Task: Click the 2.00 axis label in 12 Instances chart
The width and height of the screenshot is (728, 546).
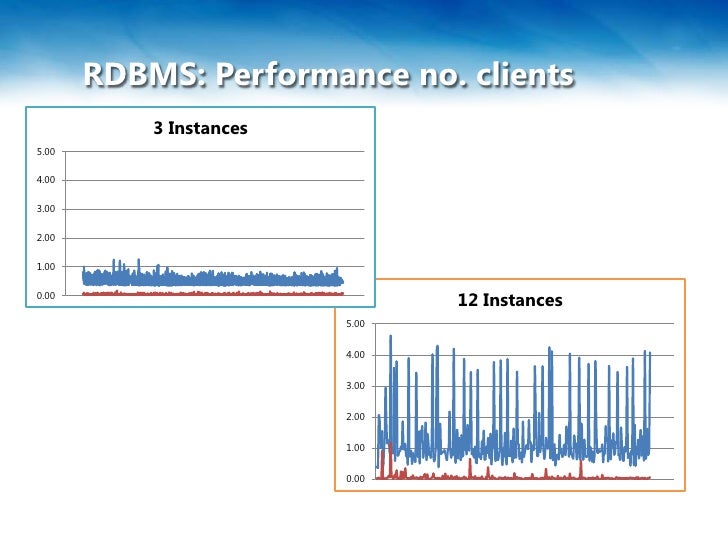Action: click(x=355, y=417)
